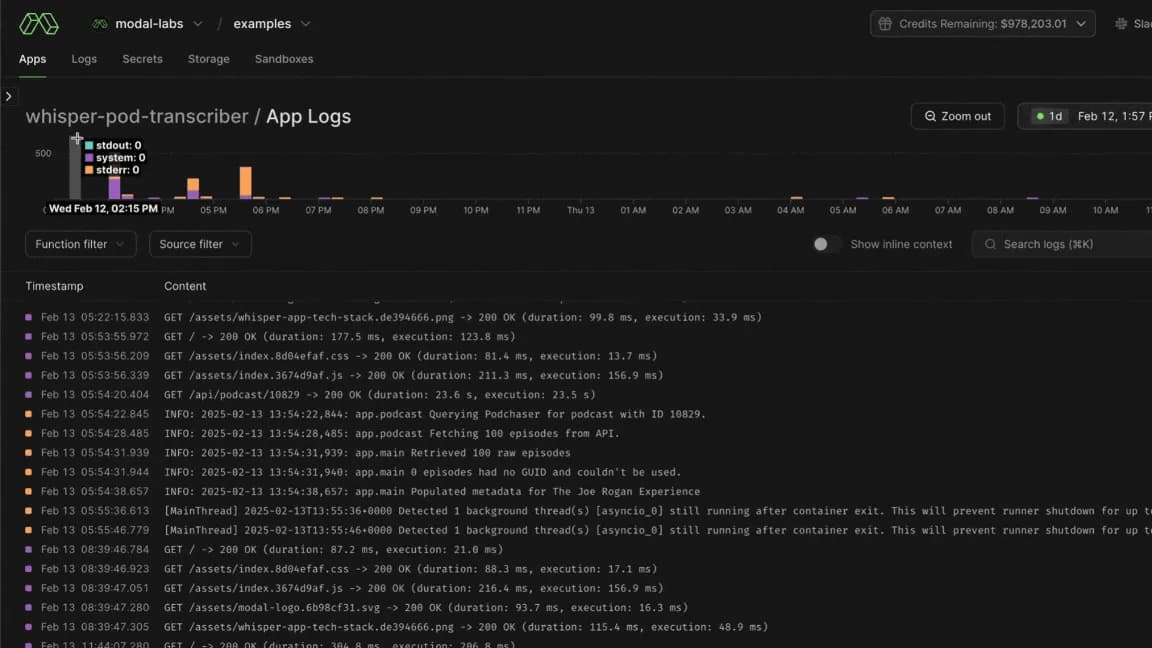Viewport: 1152px width, 648px height.
Task: Click the Content column header
Action: coord(185,286)
